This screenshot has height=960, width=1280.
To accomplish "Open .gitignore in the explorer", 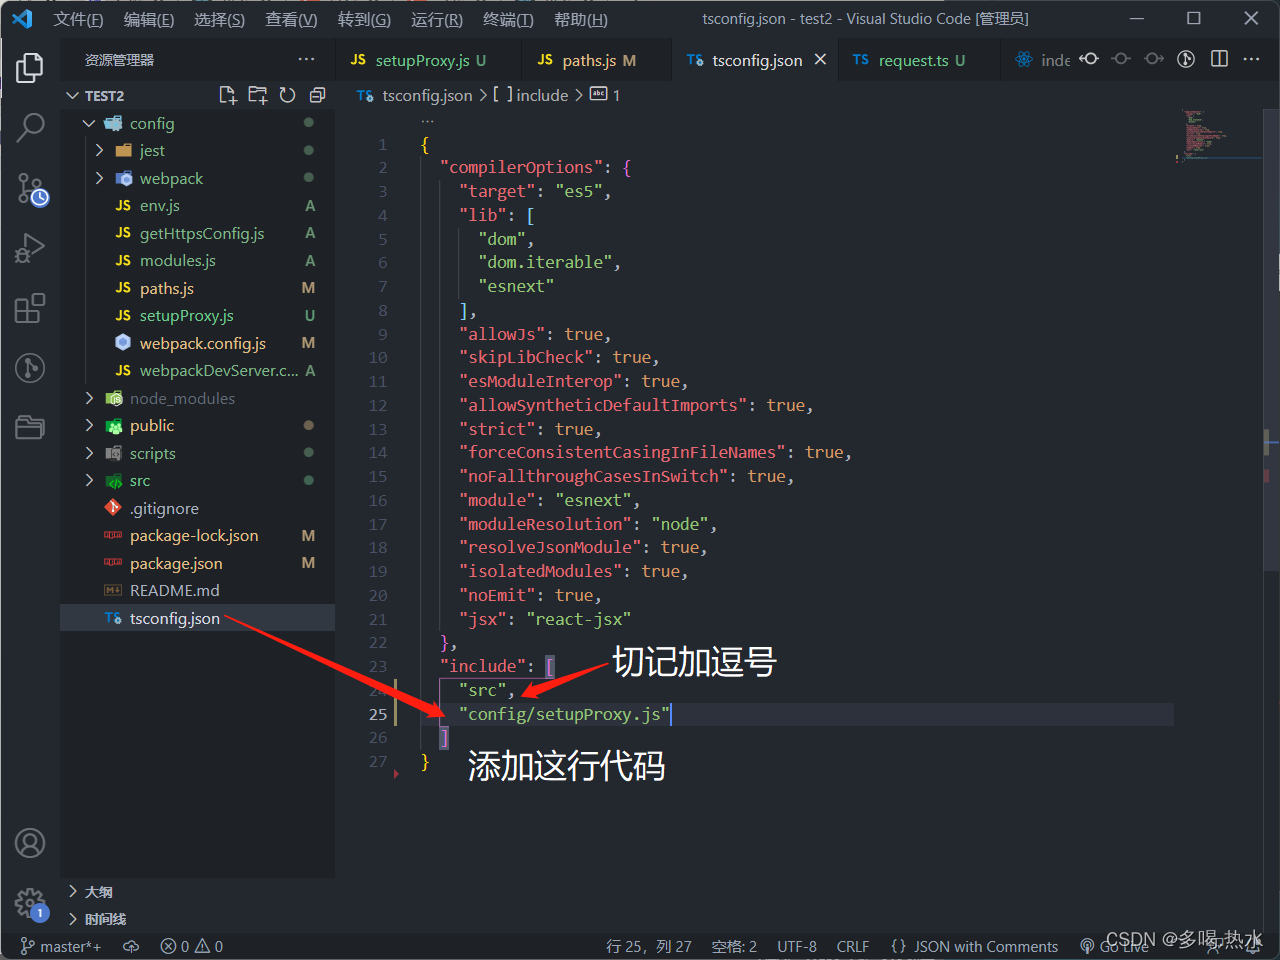I will [198, 508].
